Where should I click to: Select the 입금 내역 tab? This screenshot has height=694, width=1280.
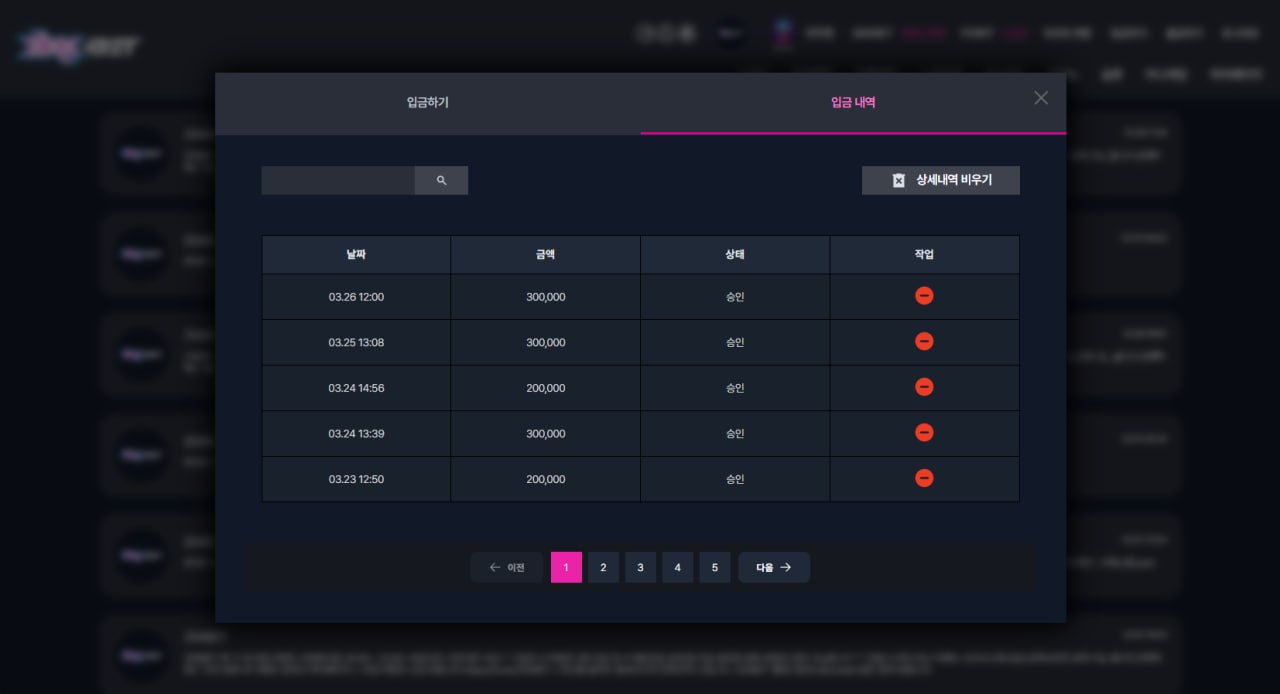tap(853, 103)
